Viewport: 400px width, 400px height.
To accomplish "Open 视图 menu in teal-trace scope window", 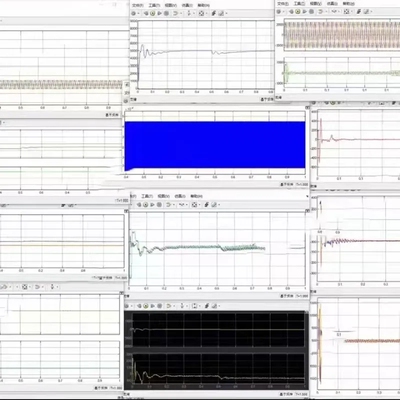I will click(164, 196).
